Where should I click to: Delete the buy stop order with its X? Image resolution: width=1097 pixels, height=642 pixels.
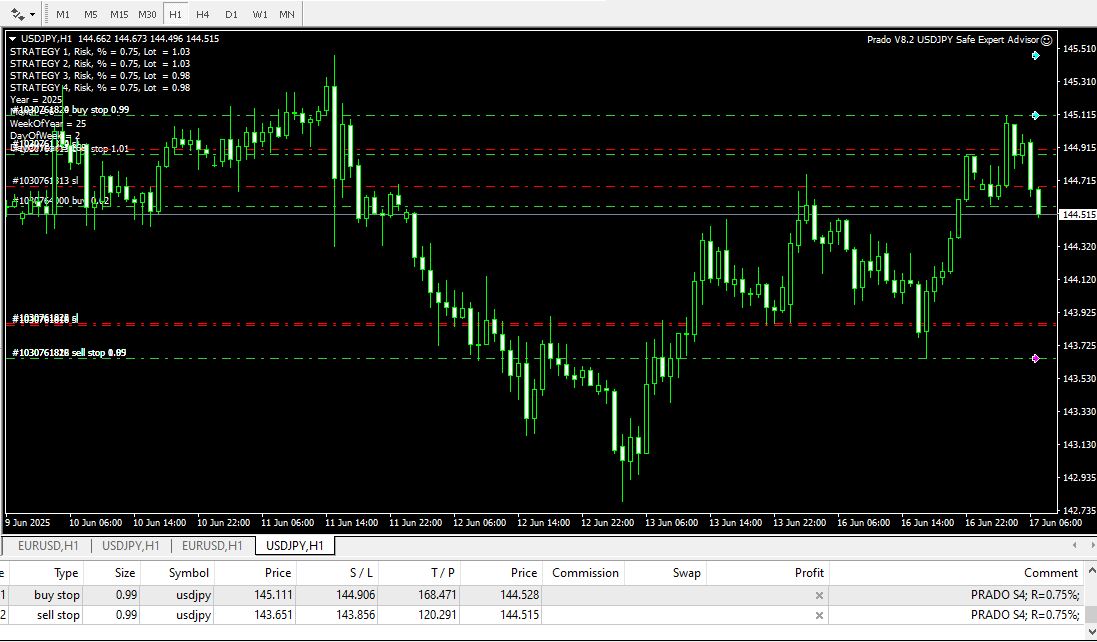819,596
